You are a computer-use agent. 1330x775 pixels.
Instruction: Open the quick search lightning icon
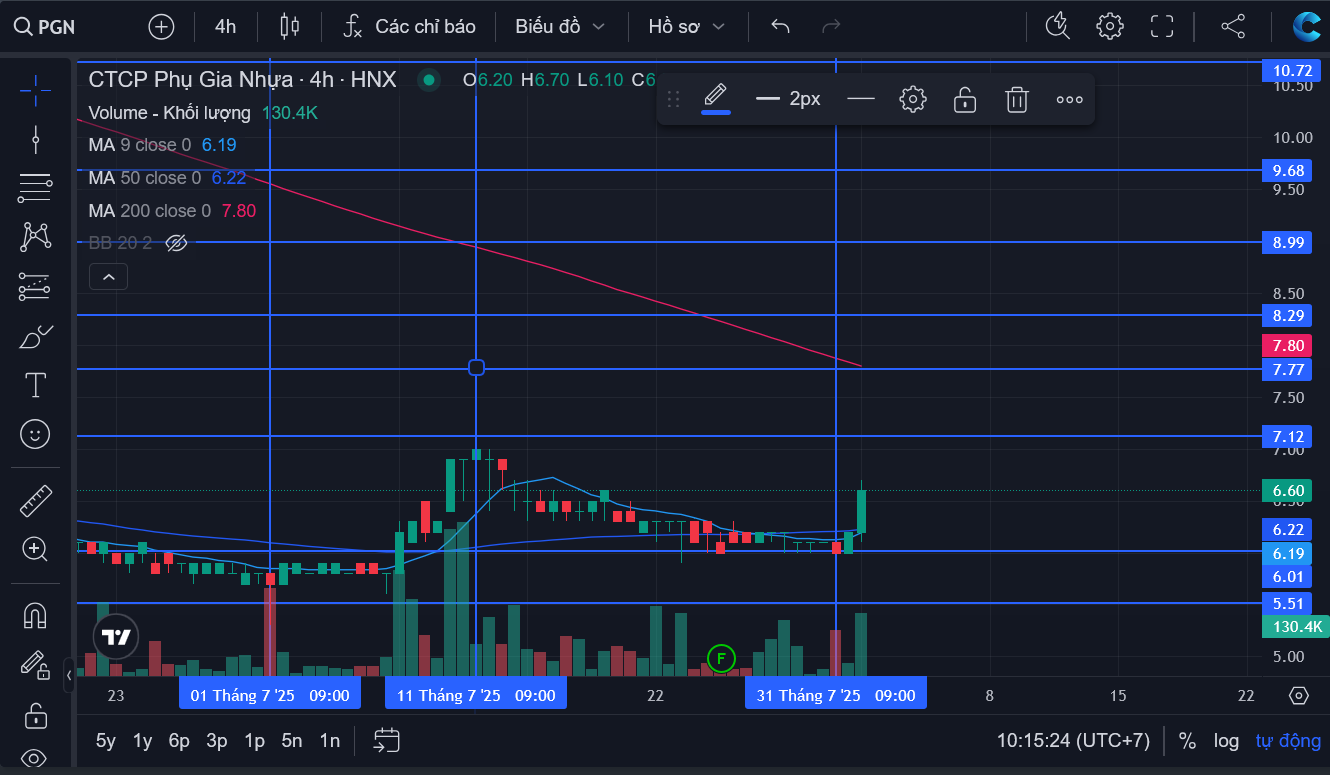(x=1058, y=26)
